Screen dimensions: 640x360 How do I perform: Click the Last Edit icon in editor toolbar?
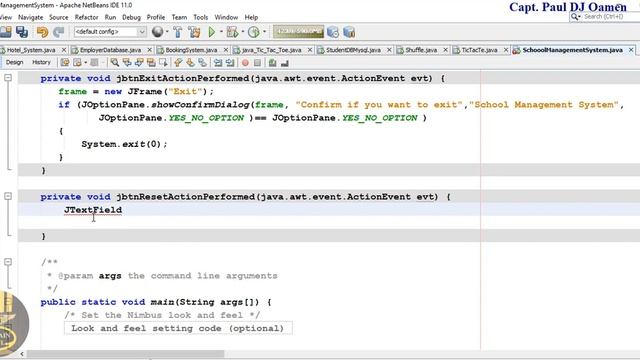click(x=65, y=63)
